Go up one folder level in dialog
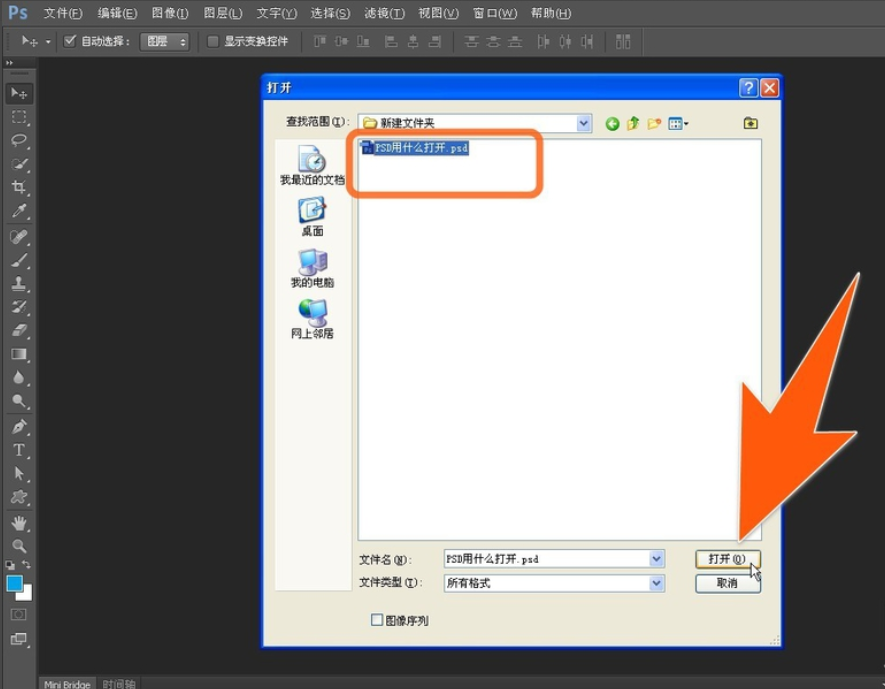The image size is (885, 689). click(x=633, y=124)
